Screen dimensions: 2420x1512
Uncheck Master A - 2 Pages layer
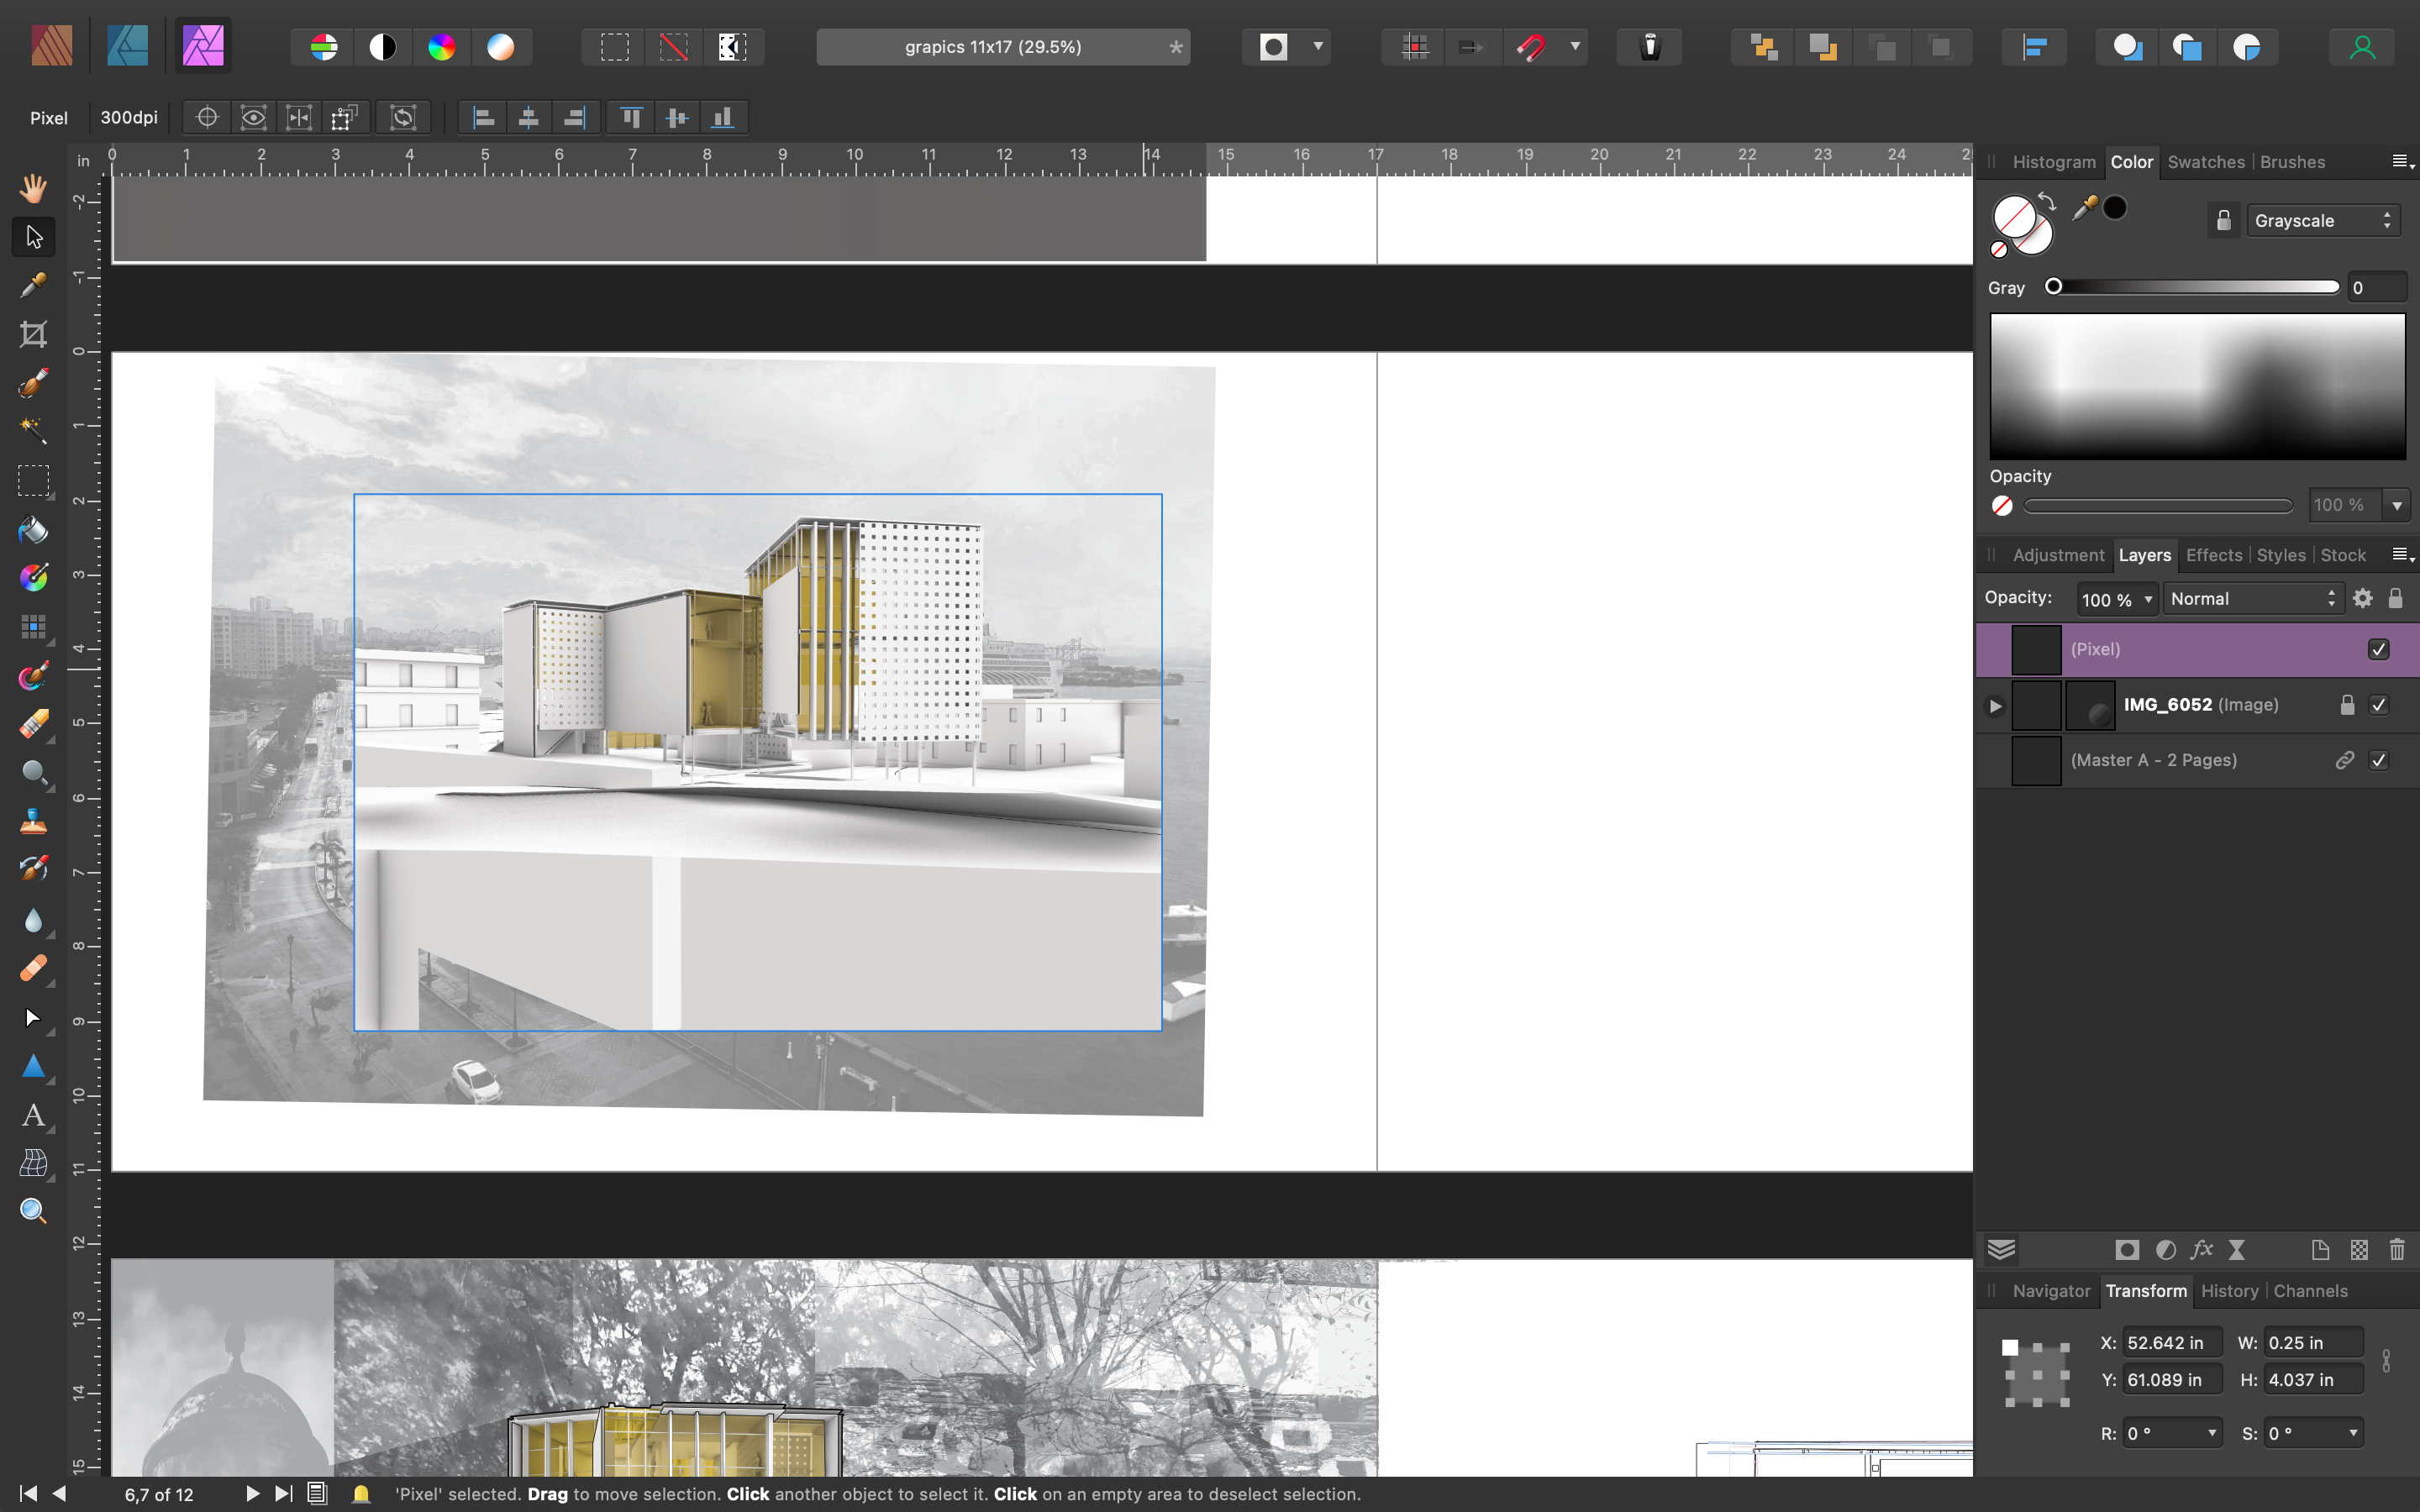(x=2378, y=760)
